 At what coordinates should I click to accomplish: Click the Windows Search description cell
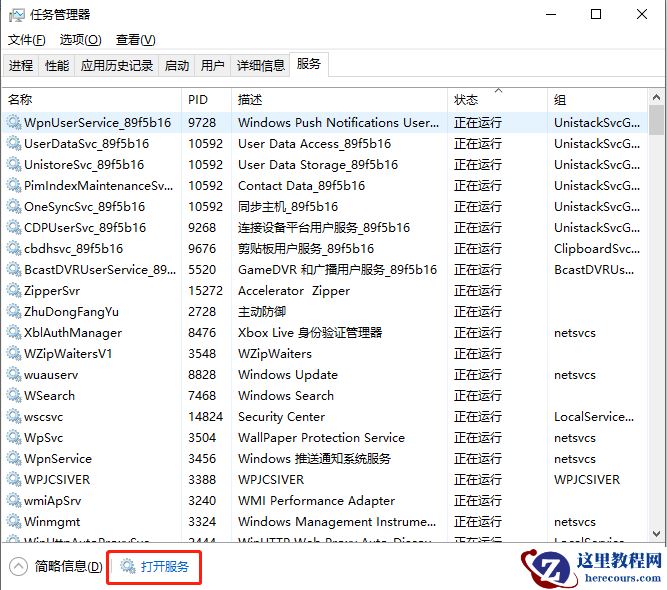pos(286,396)
